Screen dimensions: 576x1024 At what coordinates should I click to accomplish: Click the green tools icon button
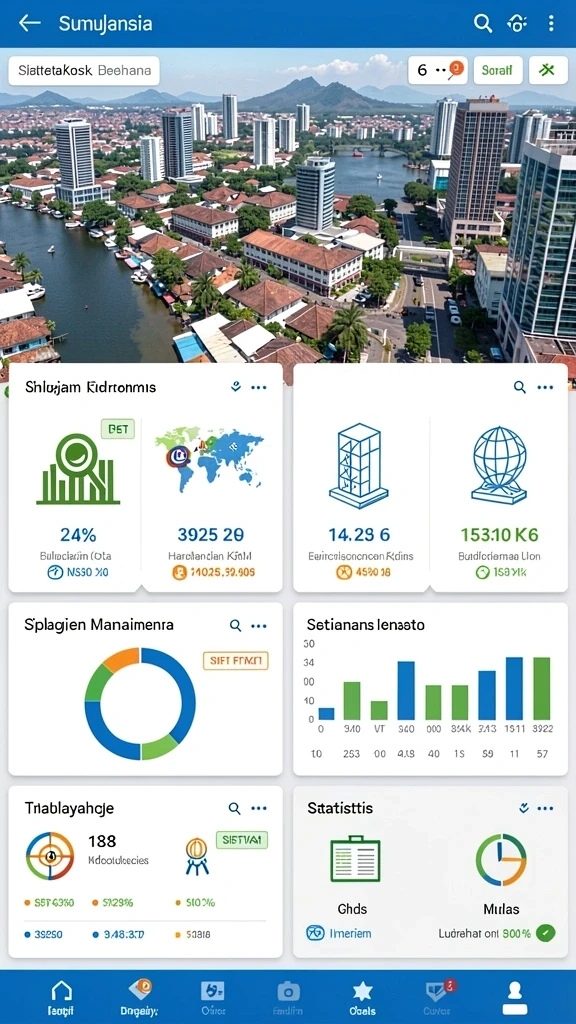548,70
